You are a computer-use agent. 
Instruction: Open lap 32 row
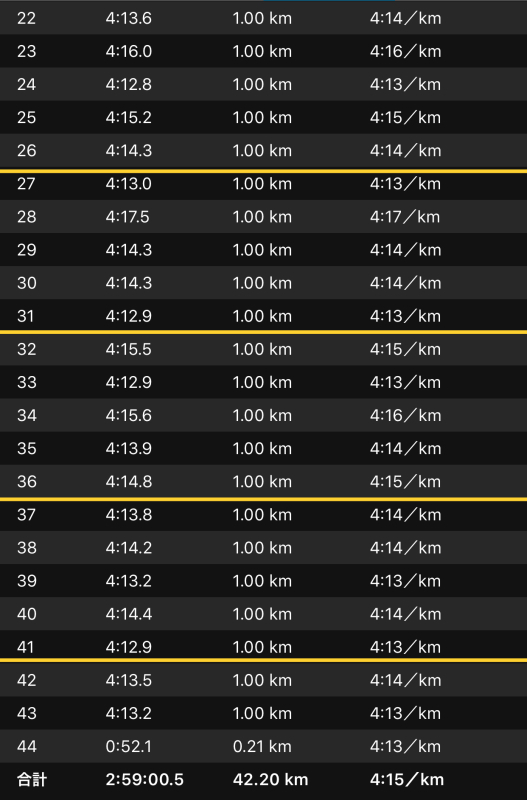point(263,349)
